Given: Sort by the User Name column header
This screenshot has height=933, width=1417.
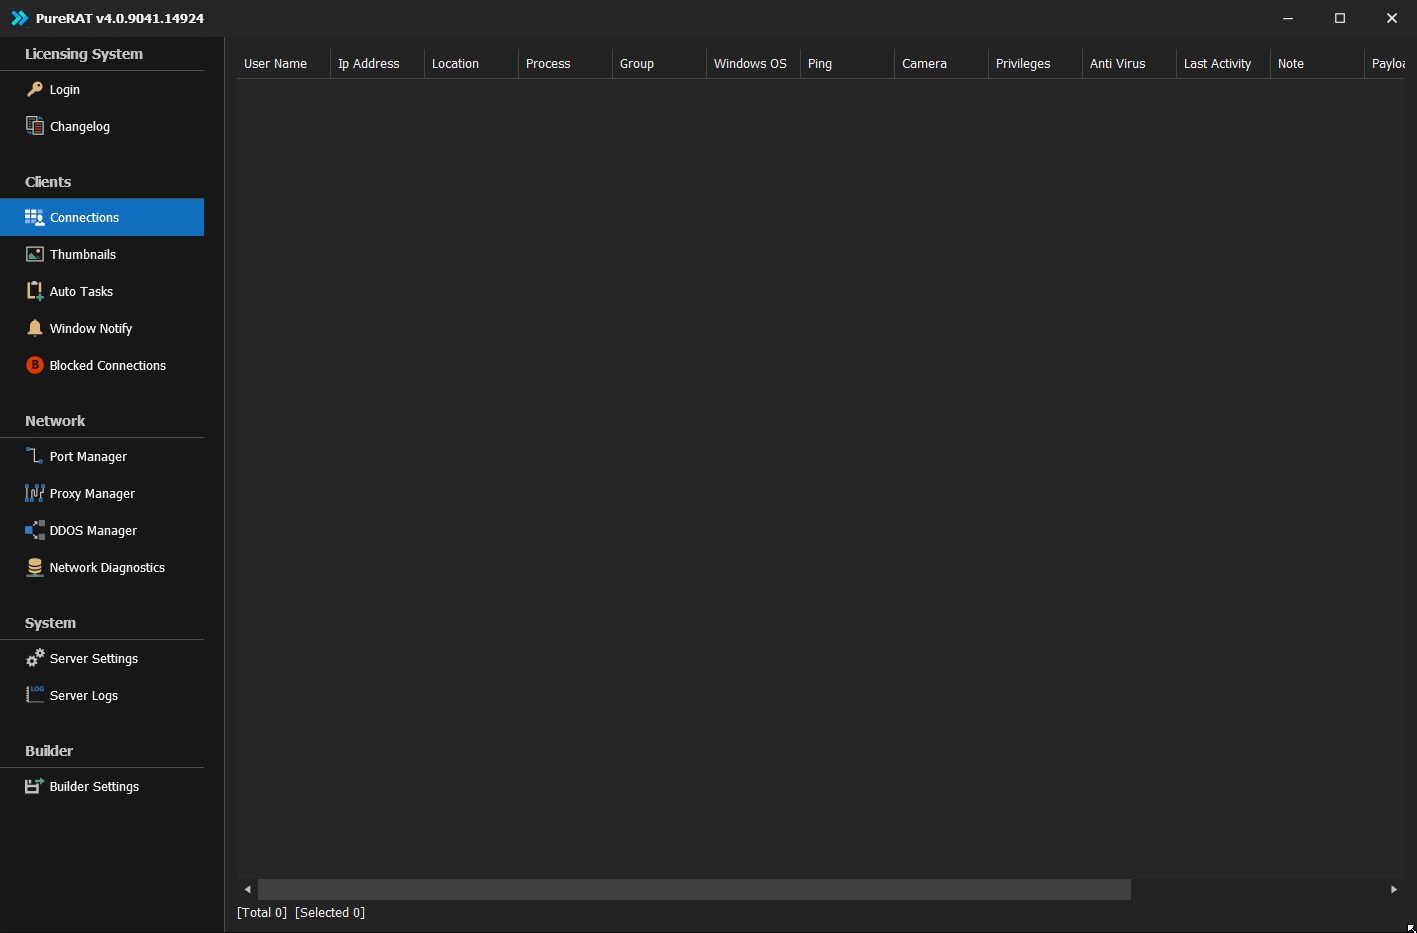Looking at the screenshot, I should point(284,63).
